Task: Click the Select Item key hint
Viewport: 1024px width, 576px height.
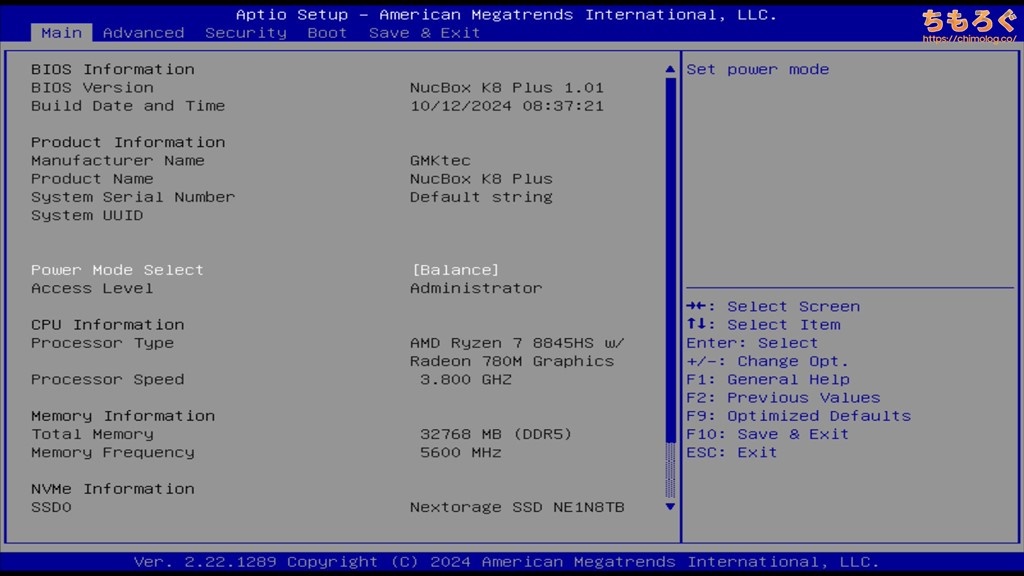Action: (763, 325)
